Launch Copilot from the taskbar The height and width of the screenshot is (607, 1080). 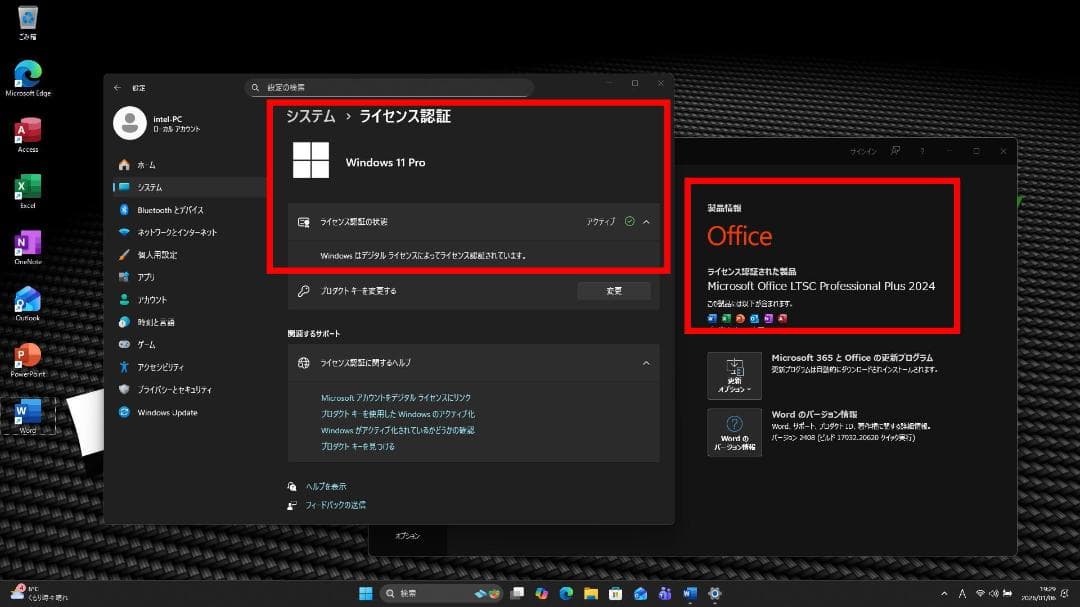click(542, 593)
